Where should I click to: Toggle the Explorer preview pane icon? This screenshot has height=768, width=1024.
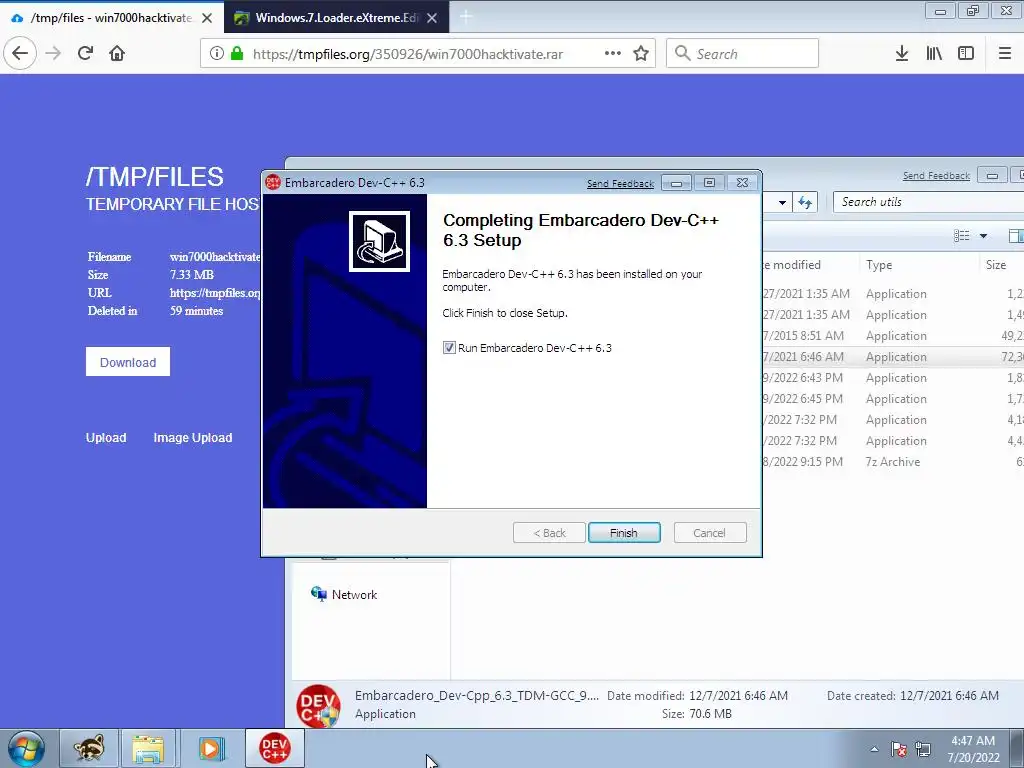1016,236
